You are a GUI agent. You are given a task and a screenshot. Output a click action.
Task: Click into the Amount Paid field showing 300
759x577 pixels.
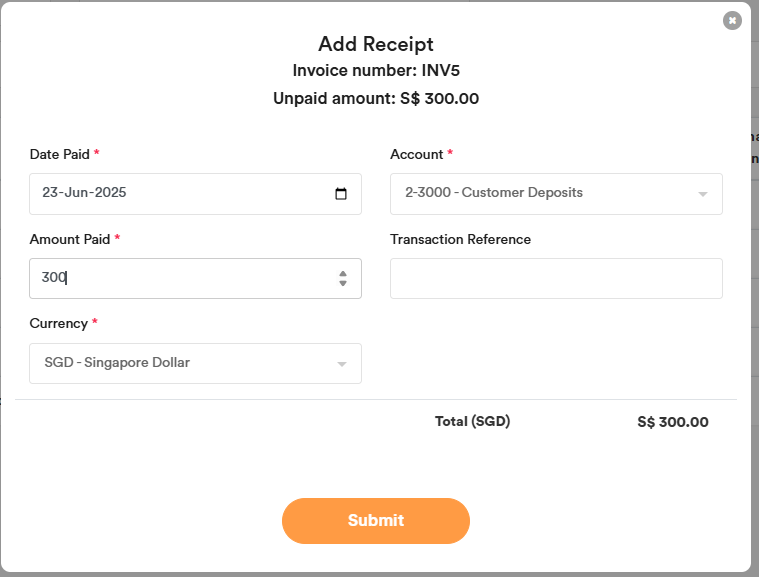(x=180, y=278)
